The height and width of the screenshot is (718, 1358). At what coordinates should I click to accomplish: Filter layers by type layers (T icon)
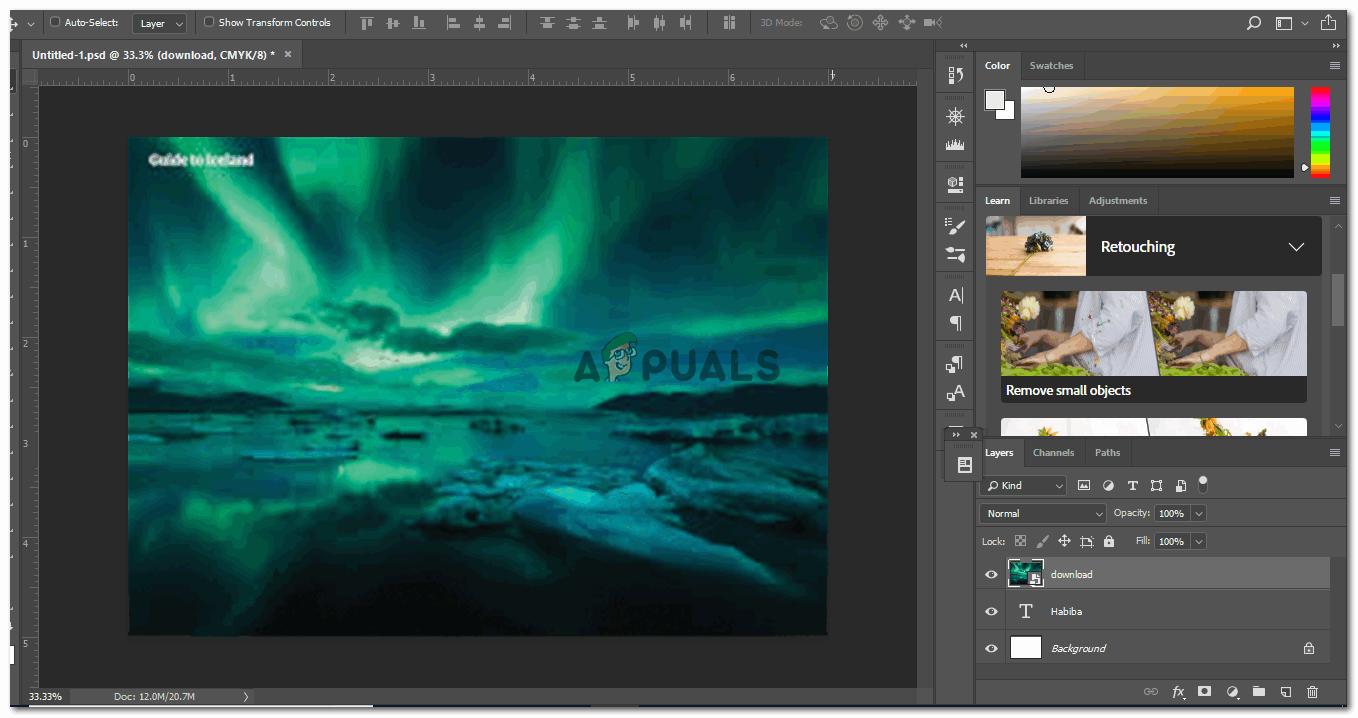tap(1132, 486)
